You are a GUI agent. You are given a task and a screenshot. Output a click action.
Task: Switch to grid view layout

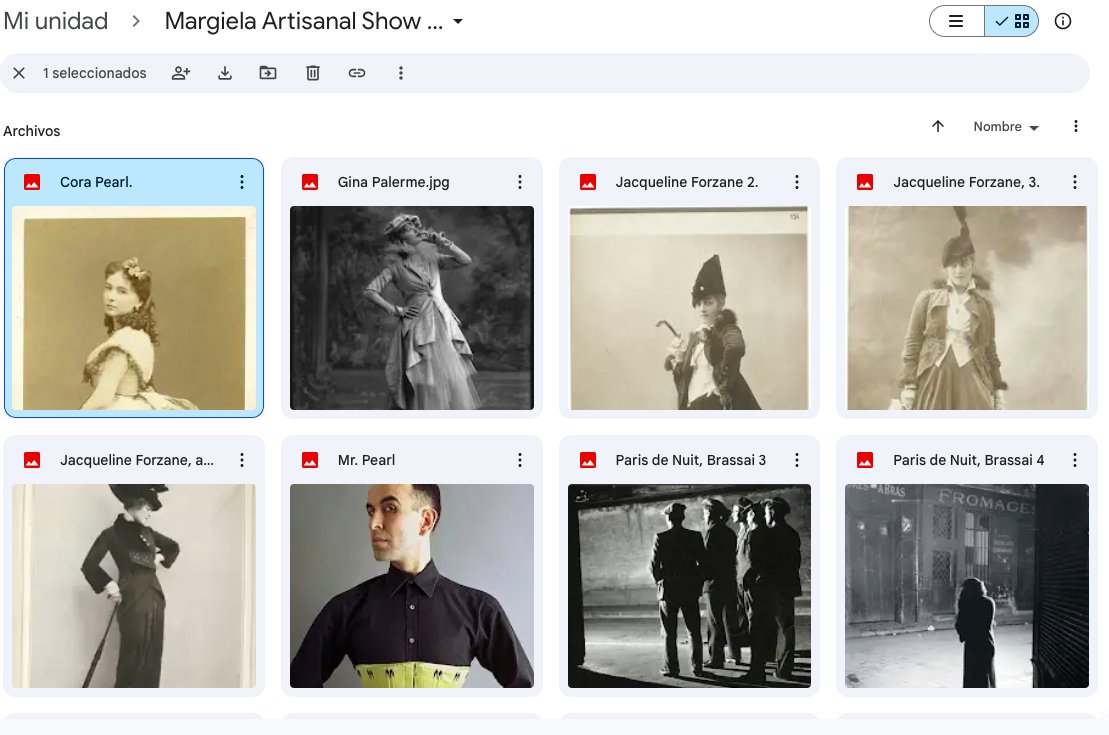pyautogui.click(x=1011, y=21)
